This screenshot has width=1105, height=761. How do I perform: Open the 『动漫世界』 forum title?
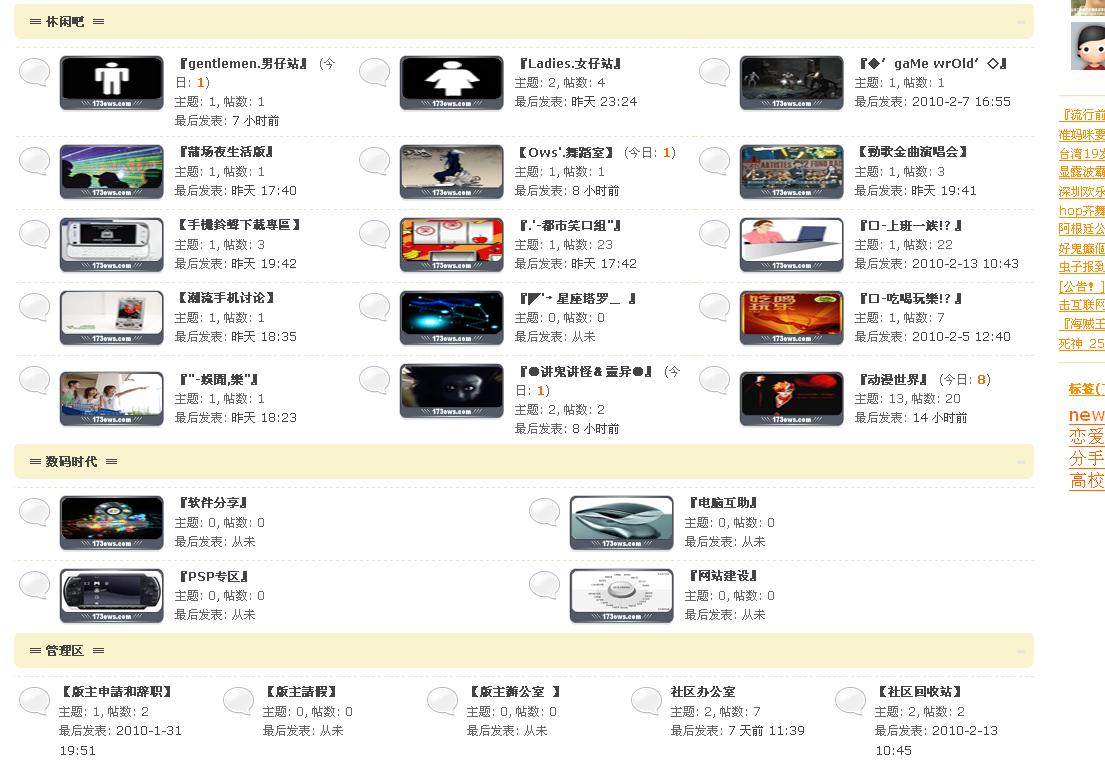(x=894, y=379)
